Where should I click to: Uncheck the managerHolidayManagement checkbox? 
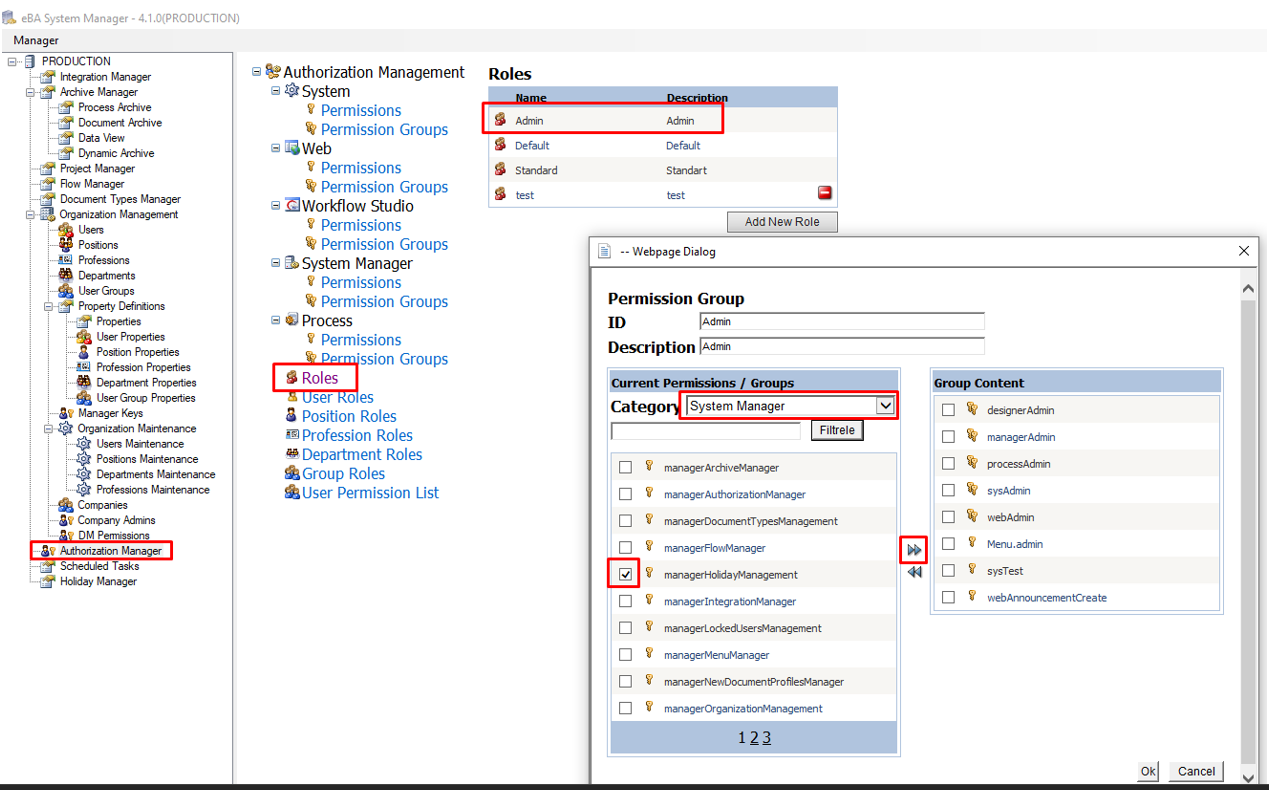(x=625, y=574)
